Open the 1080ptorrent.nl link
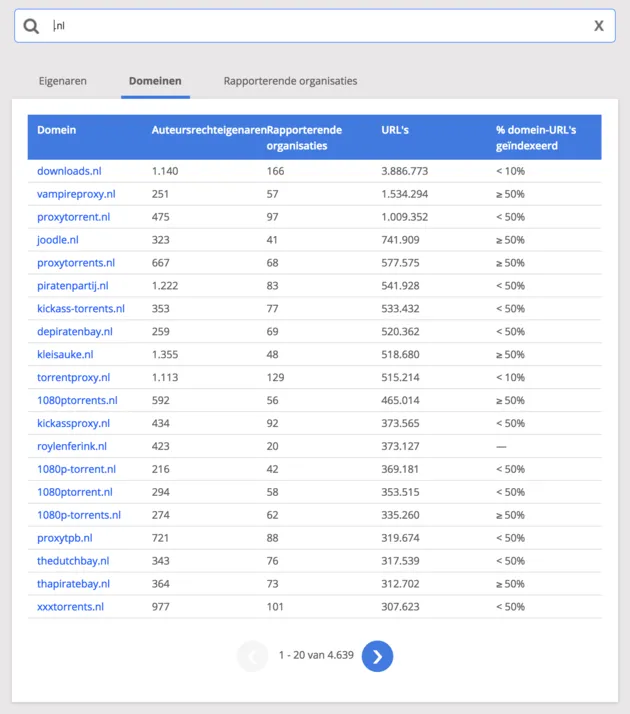 [75, 492]
